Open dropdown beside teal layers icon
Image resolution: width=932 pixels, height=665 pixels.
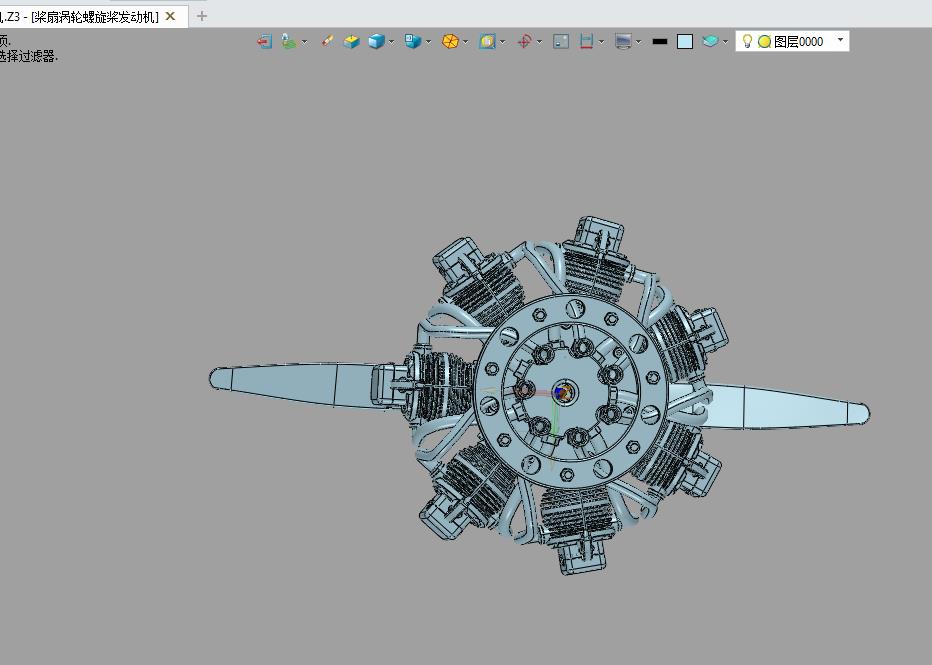[x=725, y=42]
